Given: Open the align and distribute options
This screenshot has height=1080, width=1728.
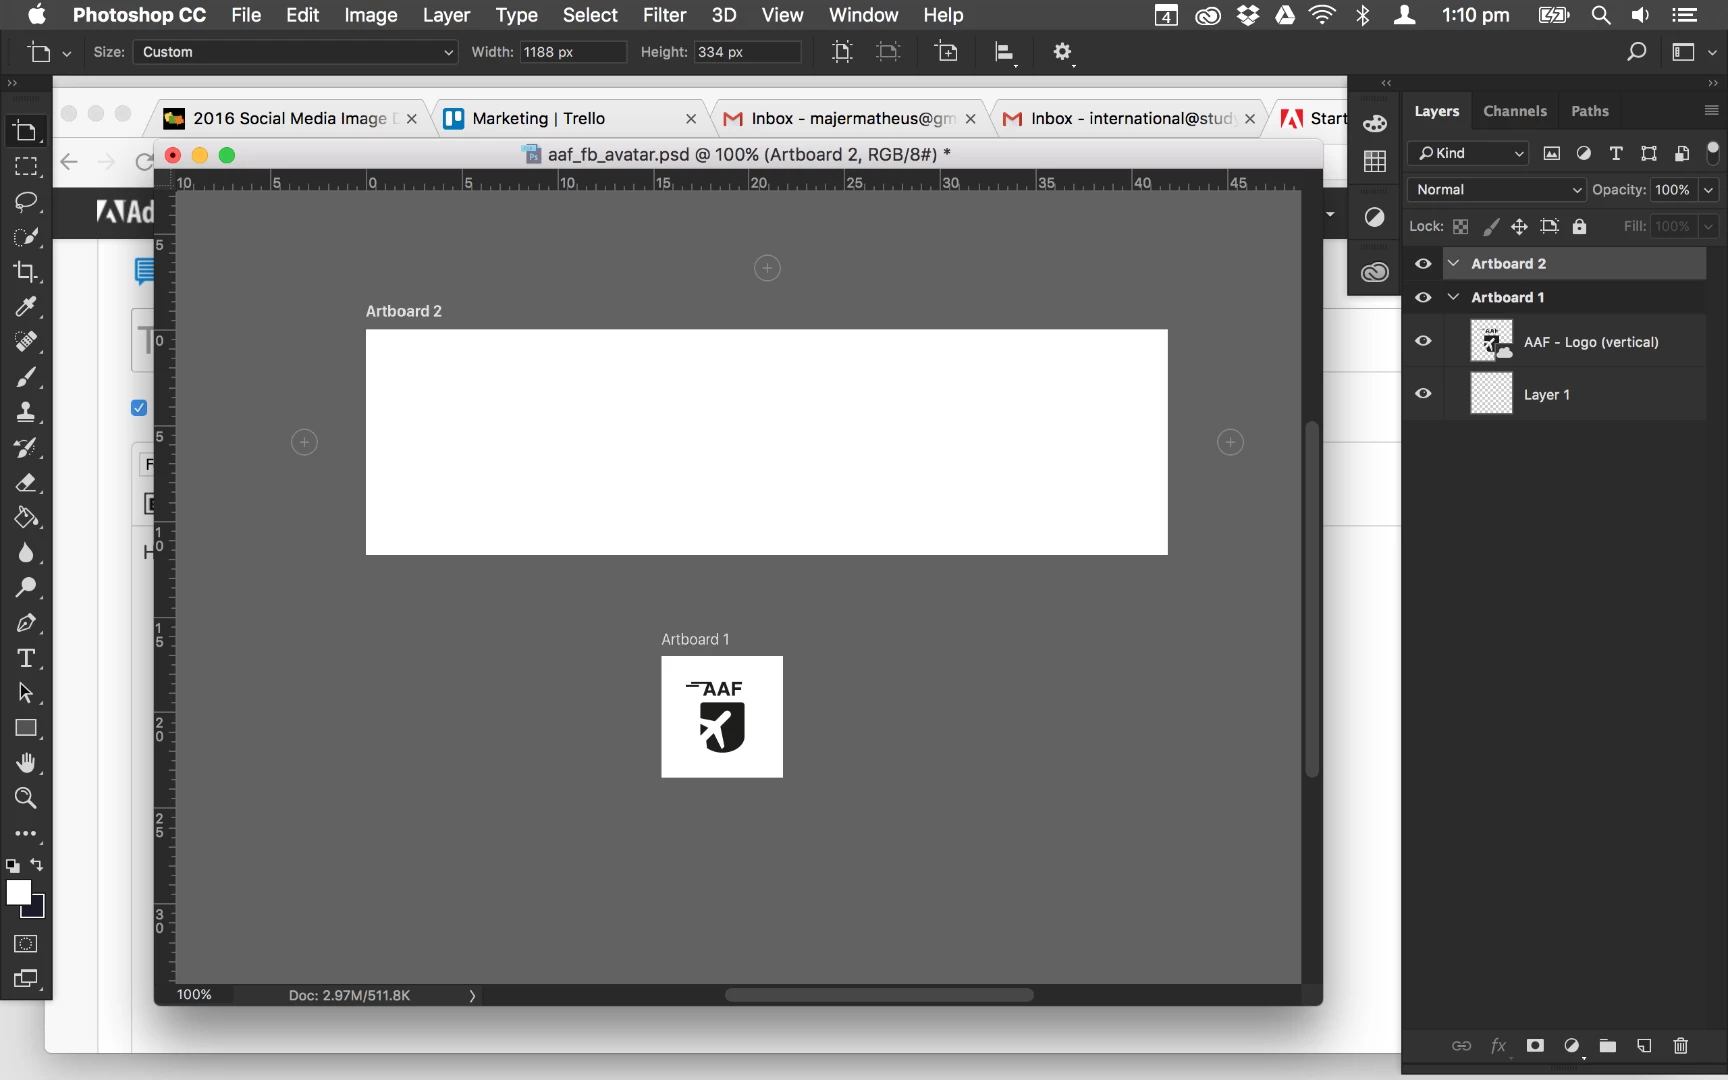Looking at the screenshot, I should [1005, 53].
